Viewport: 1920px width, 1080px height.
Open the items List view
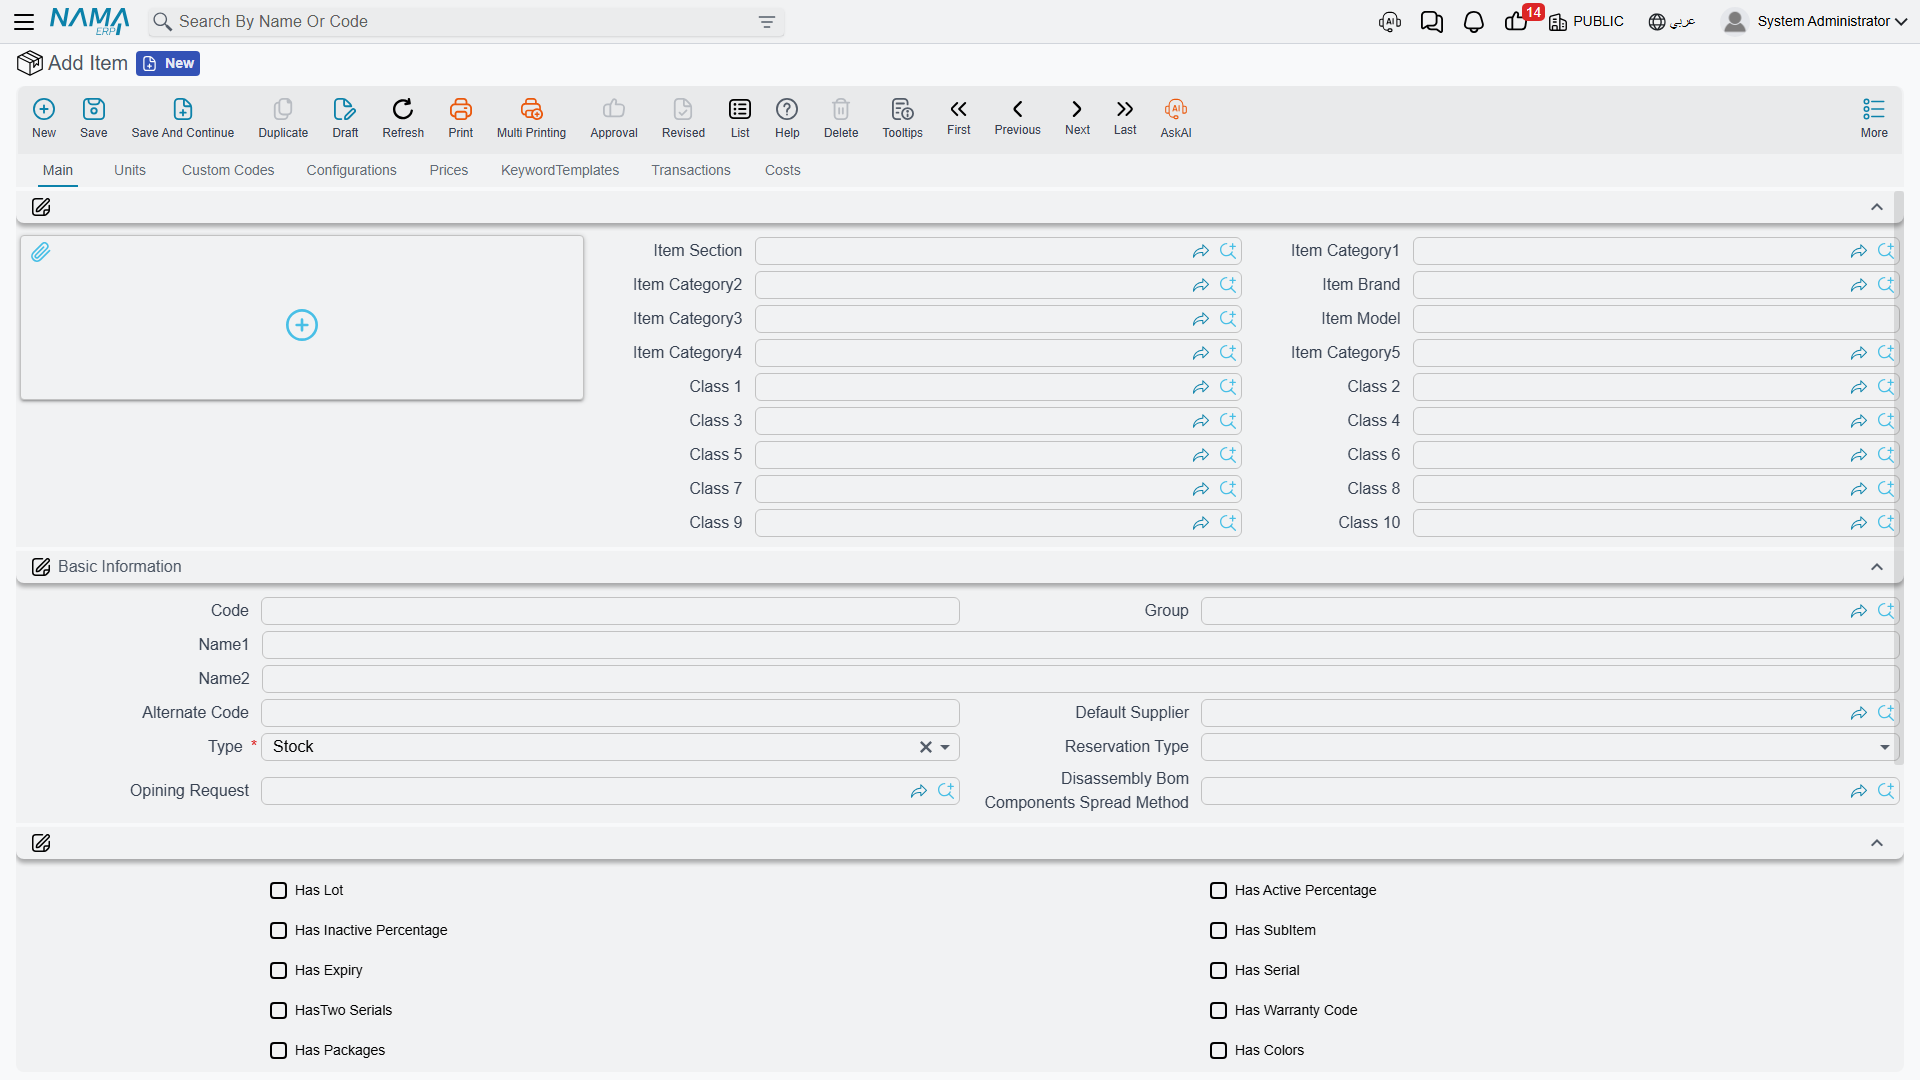[x=740, y=118]
